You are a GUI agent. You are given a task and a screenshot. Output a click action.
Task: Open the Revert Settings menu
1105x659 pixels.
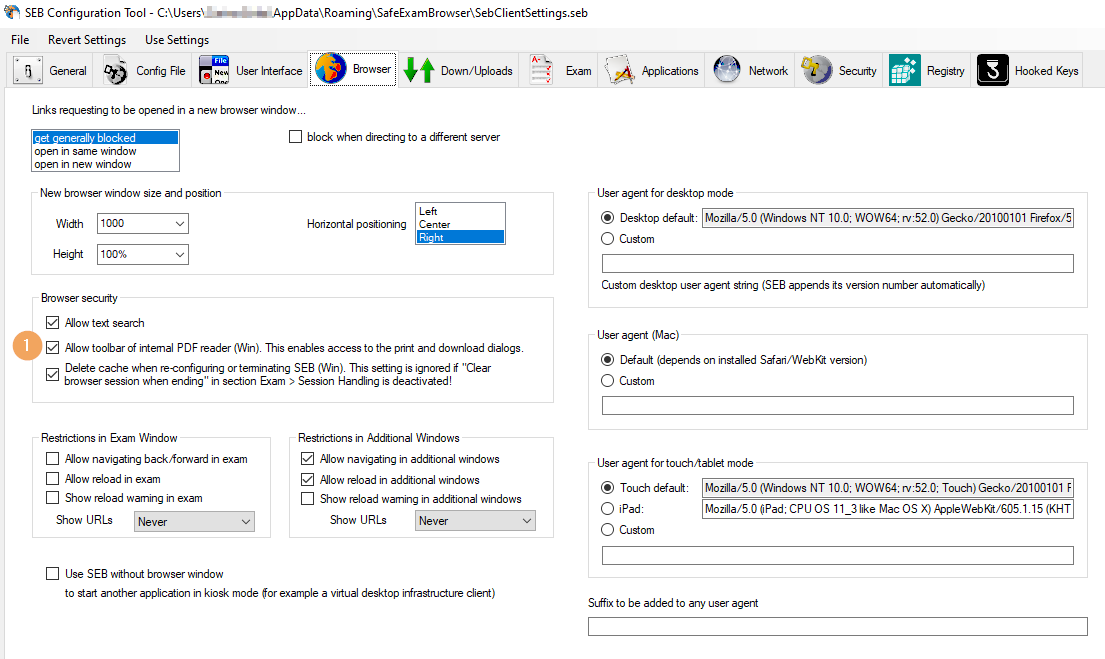tap(87, 40)
